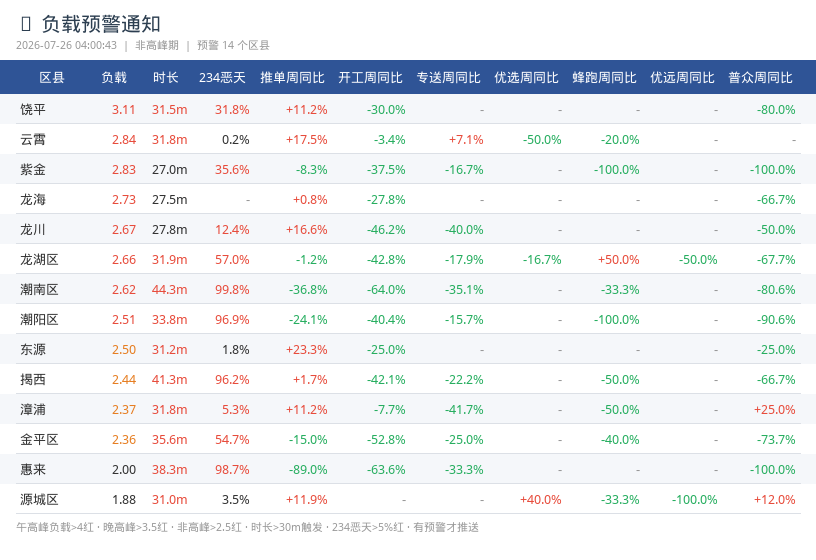Click 漳浦 普众周同比 value +25.0%

[x=775, y=410]
